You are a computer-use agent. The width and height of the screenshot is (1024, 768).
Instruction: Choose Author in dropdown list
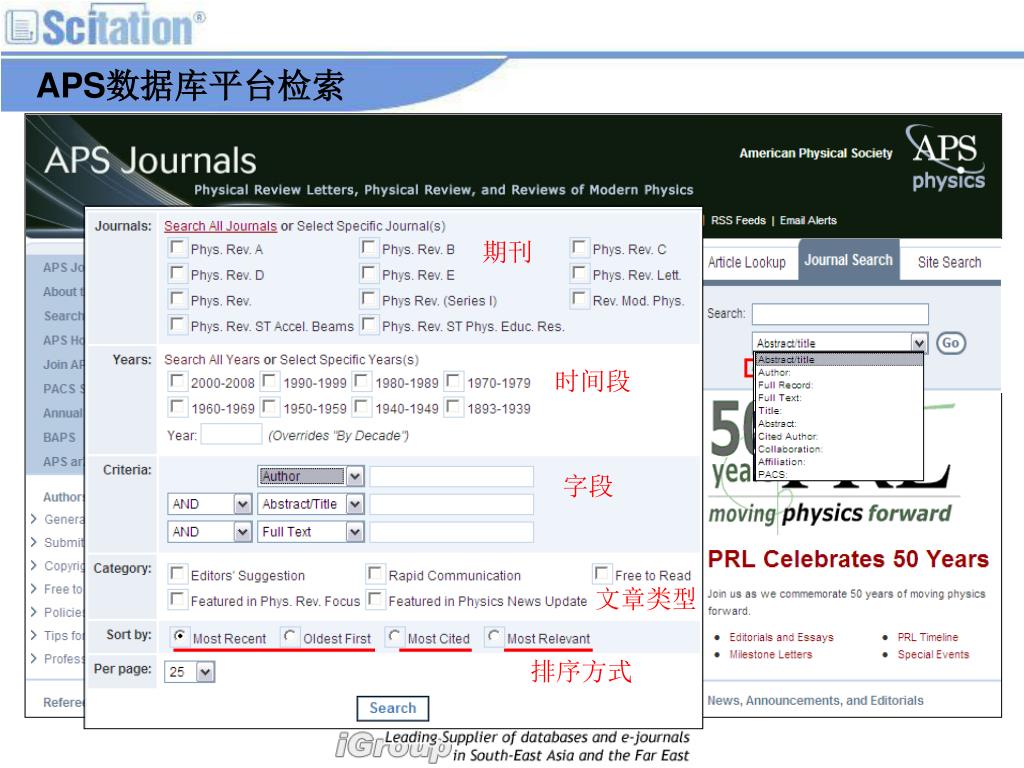pos(839,372)
